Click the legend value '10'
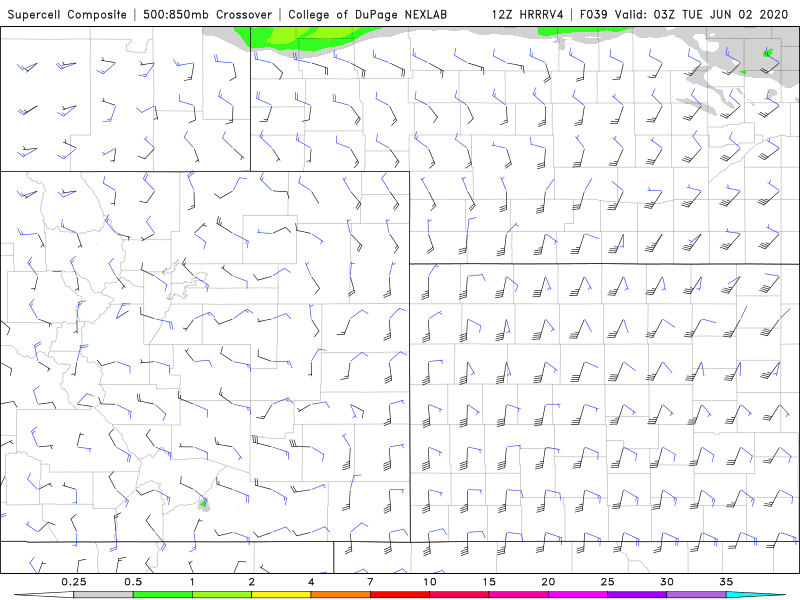The image size is (800, 600). [430, 582]
